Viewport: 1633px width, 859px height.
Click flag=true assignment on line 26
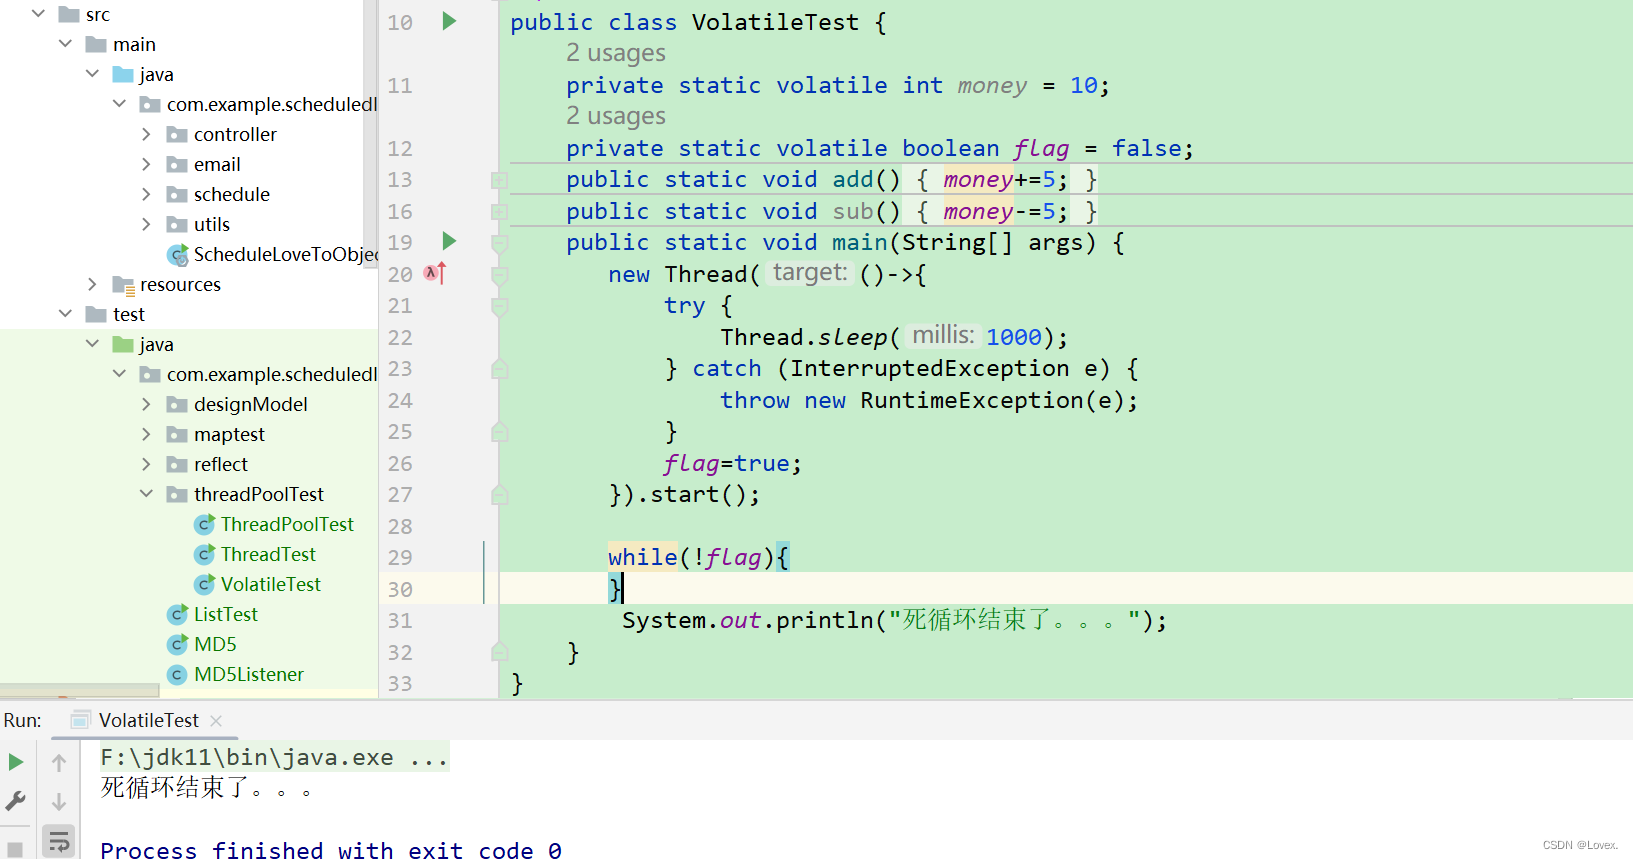[x=732, y=463]
